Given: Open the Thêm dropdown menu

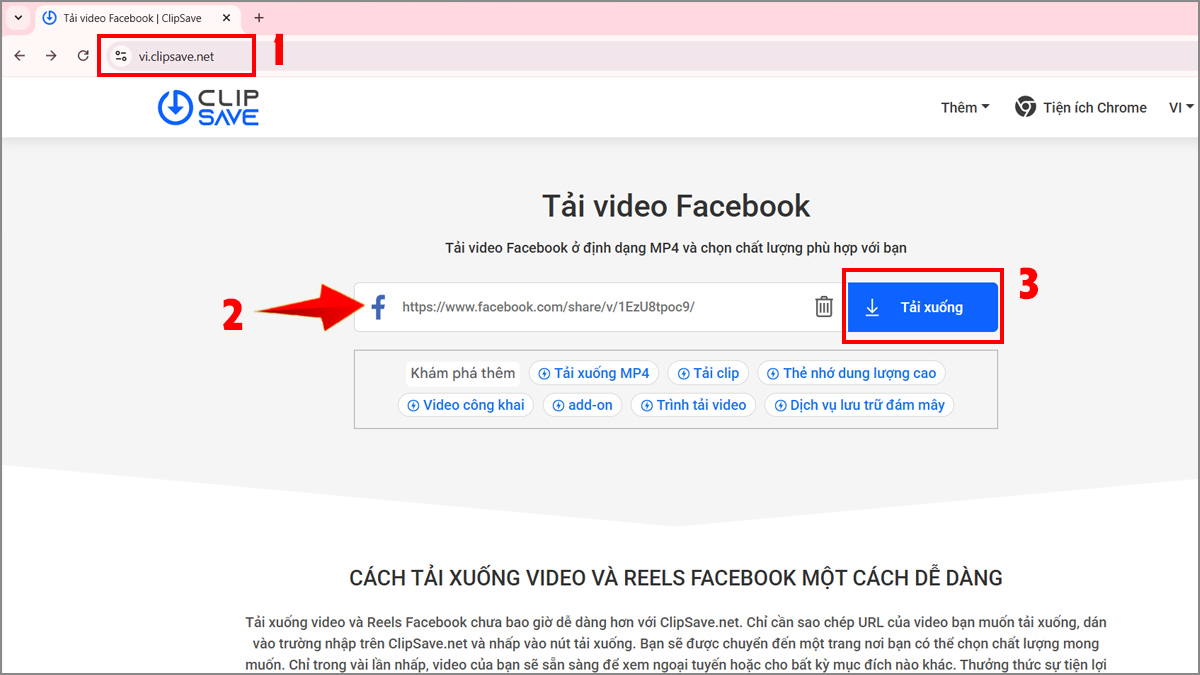Looking at the screenshot, I should [x=963, y=107].
